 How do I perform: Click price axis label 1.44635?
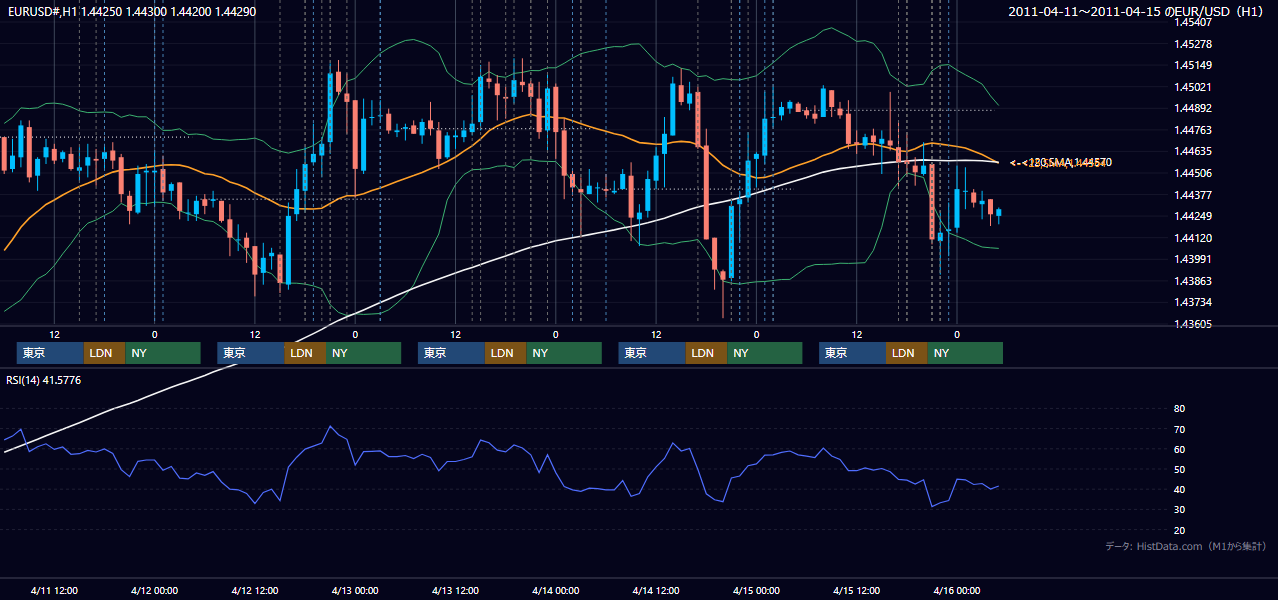click(1192, 152)
